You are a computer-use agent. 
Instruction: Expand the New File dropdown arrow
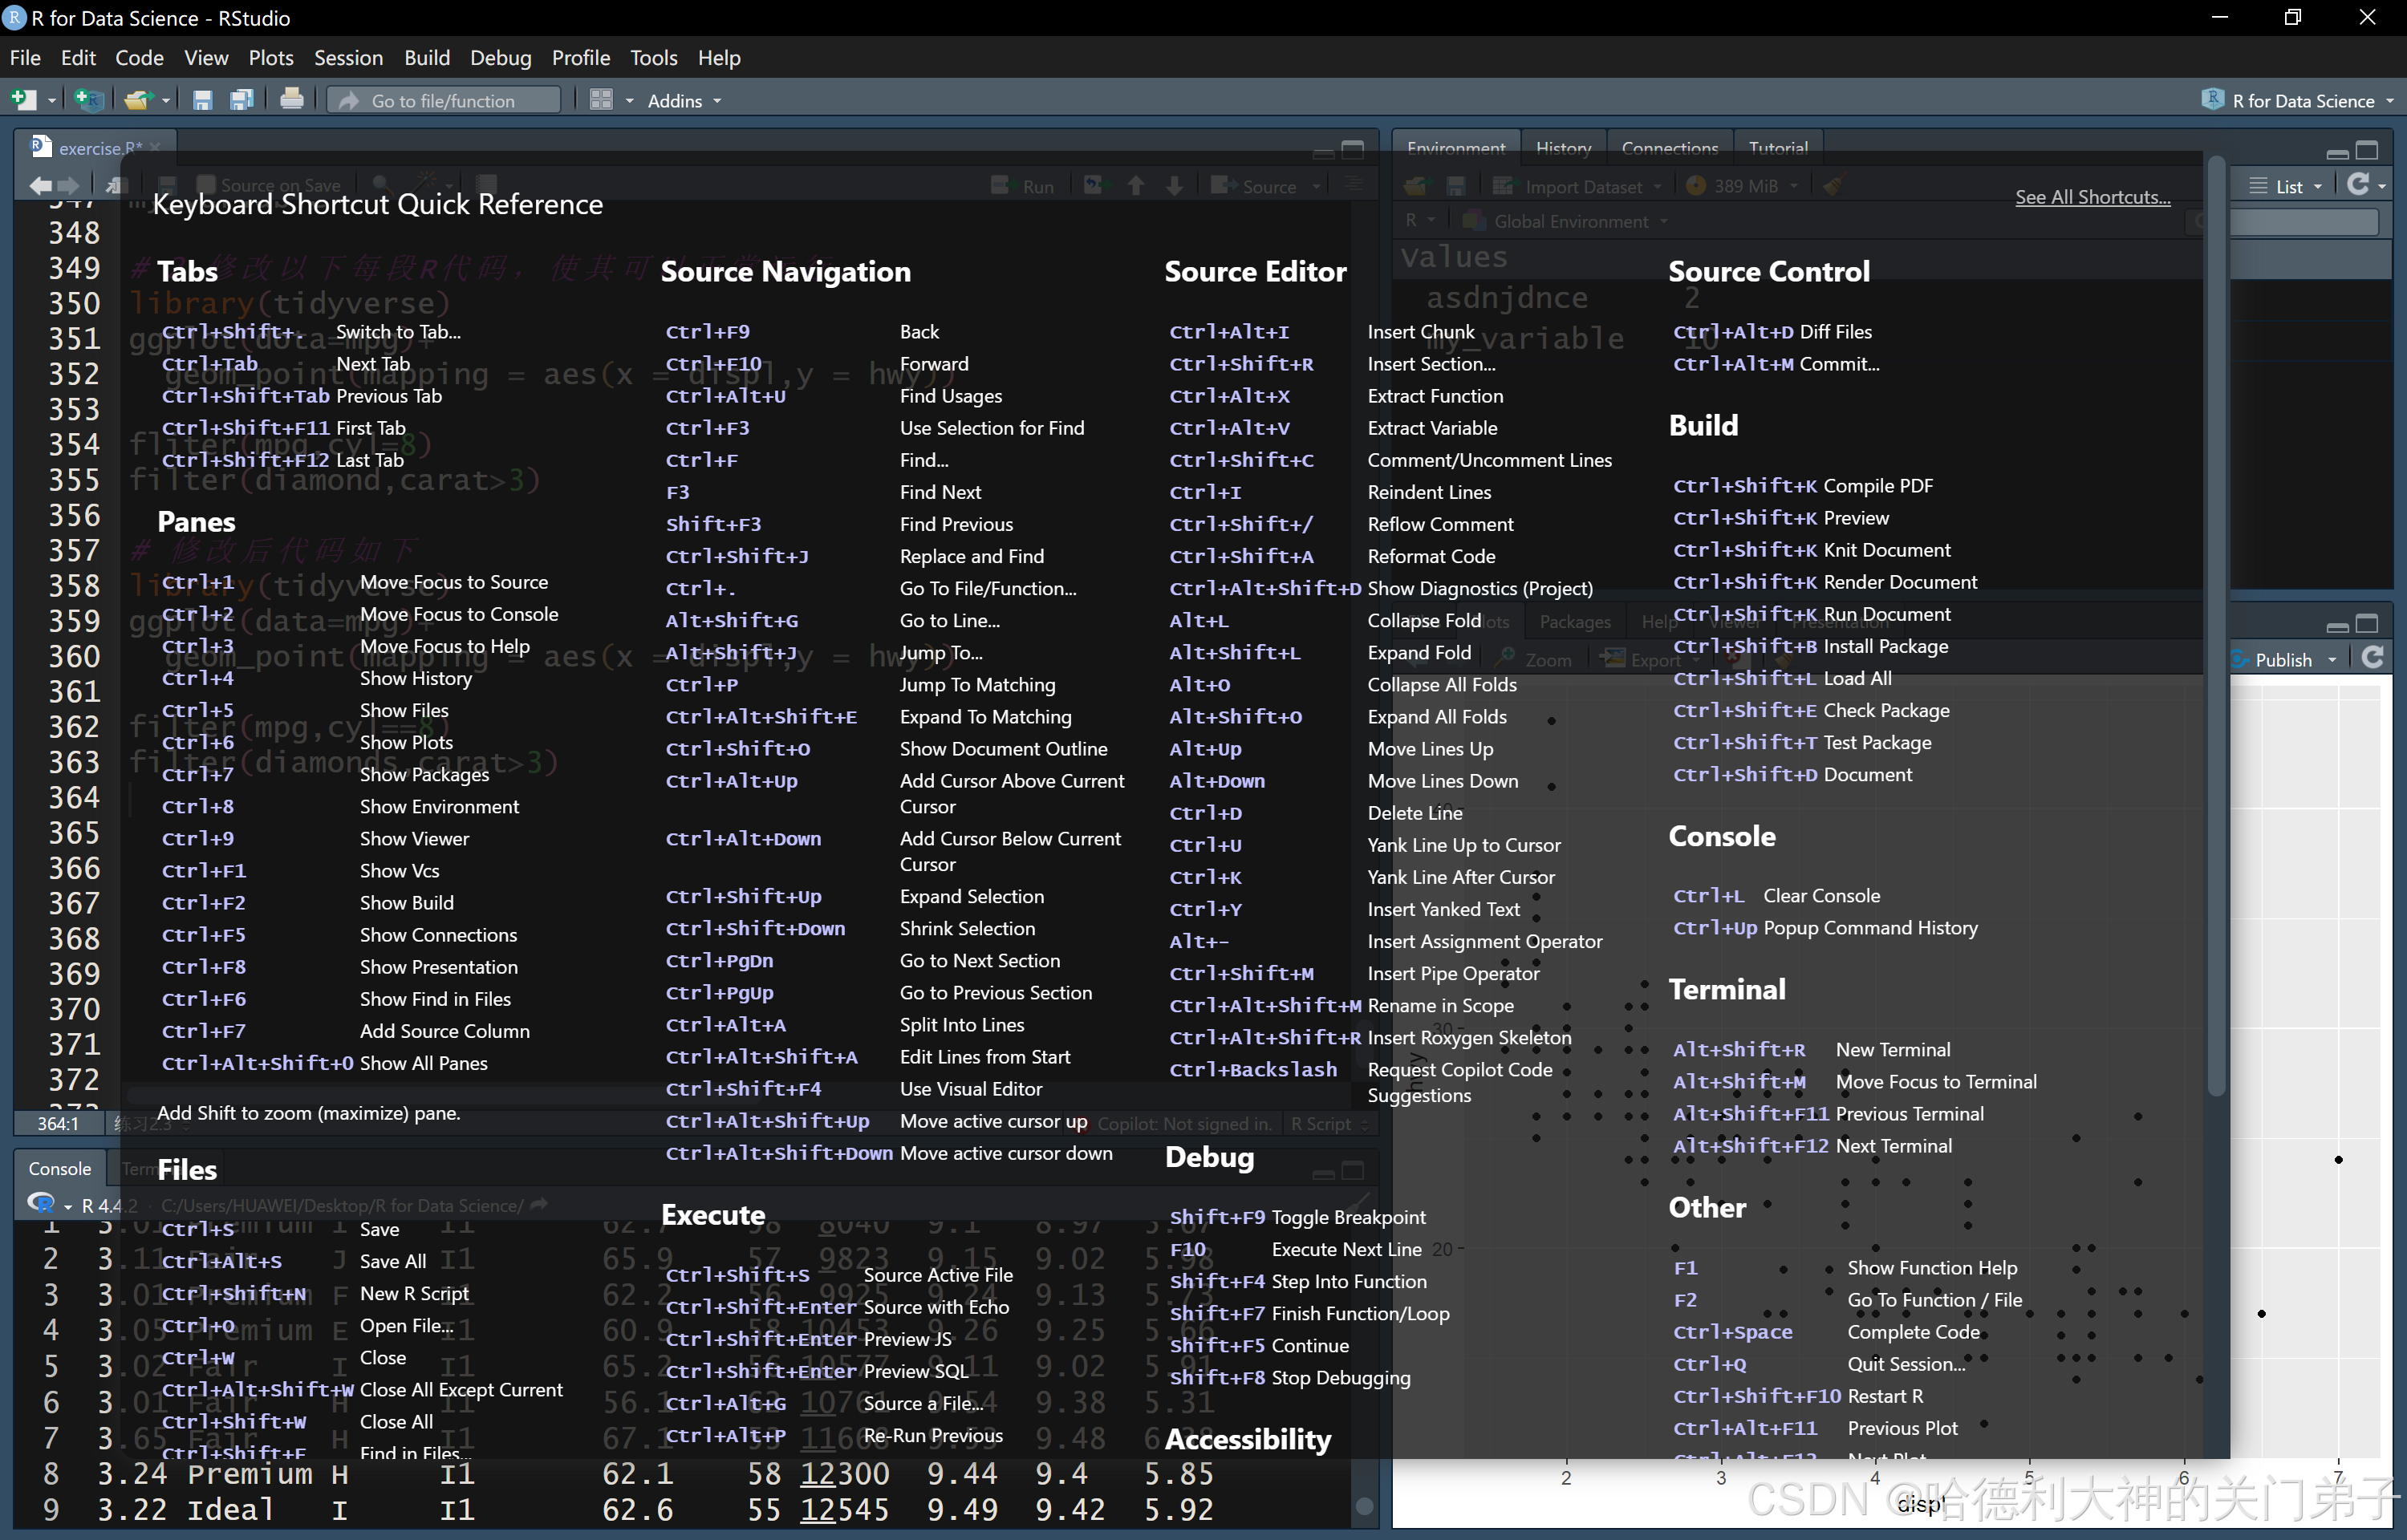[x=51, y=101]
